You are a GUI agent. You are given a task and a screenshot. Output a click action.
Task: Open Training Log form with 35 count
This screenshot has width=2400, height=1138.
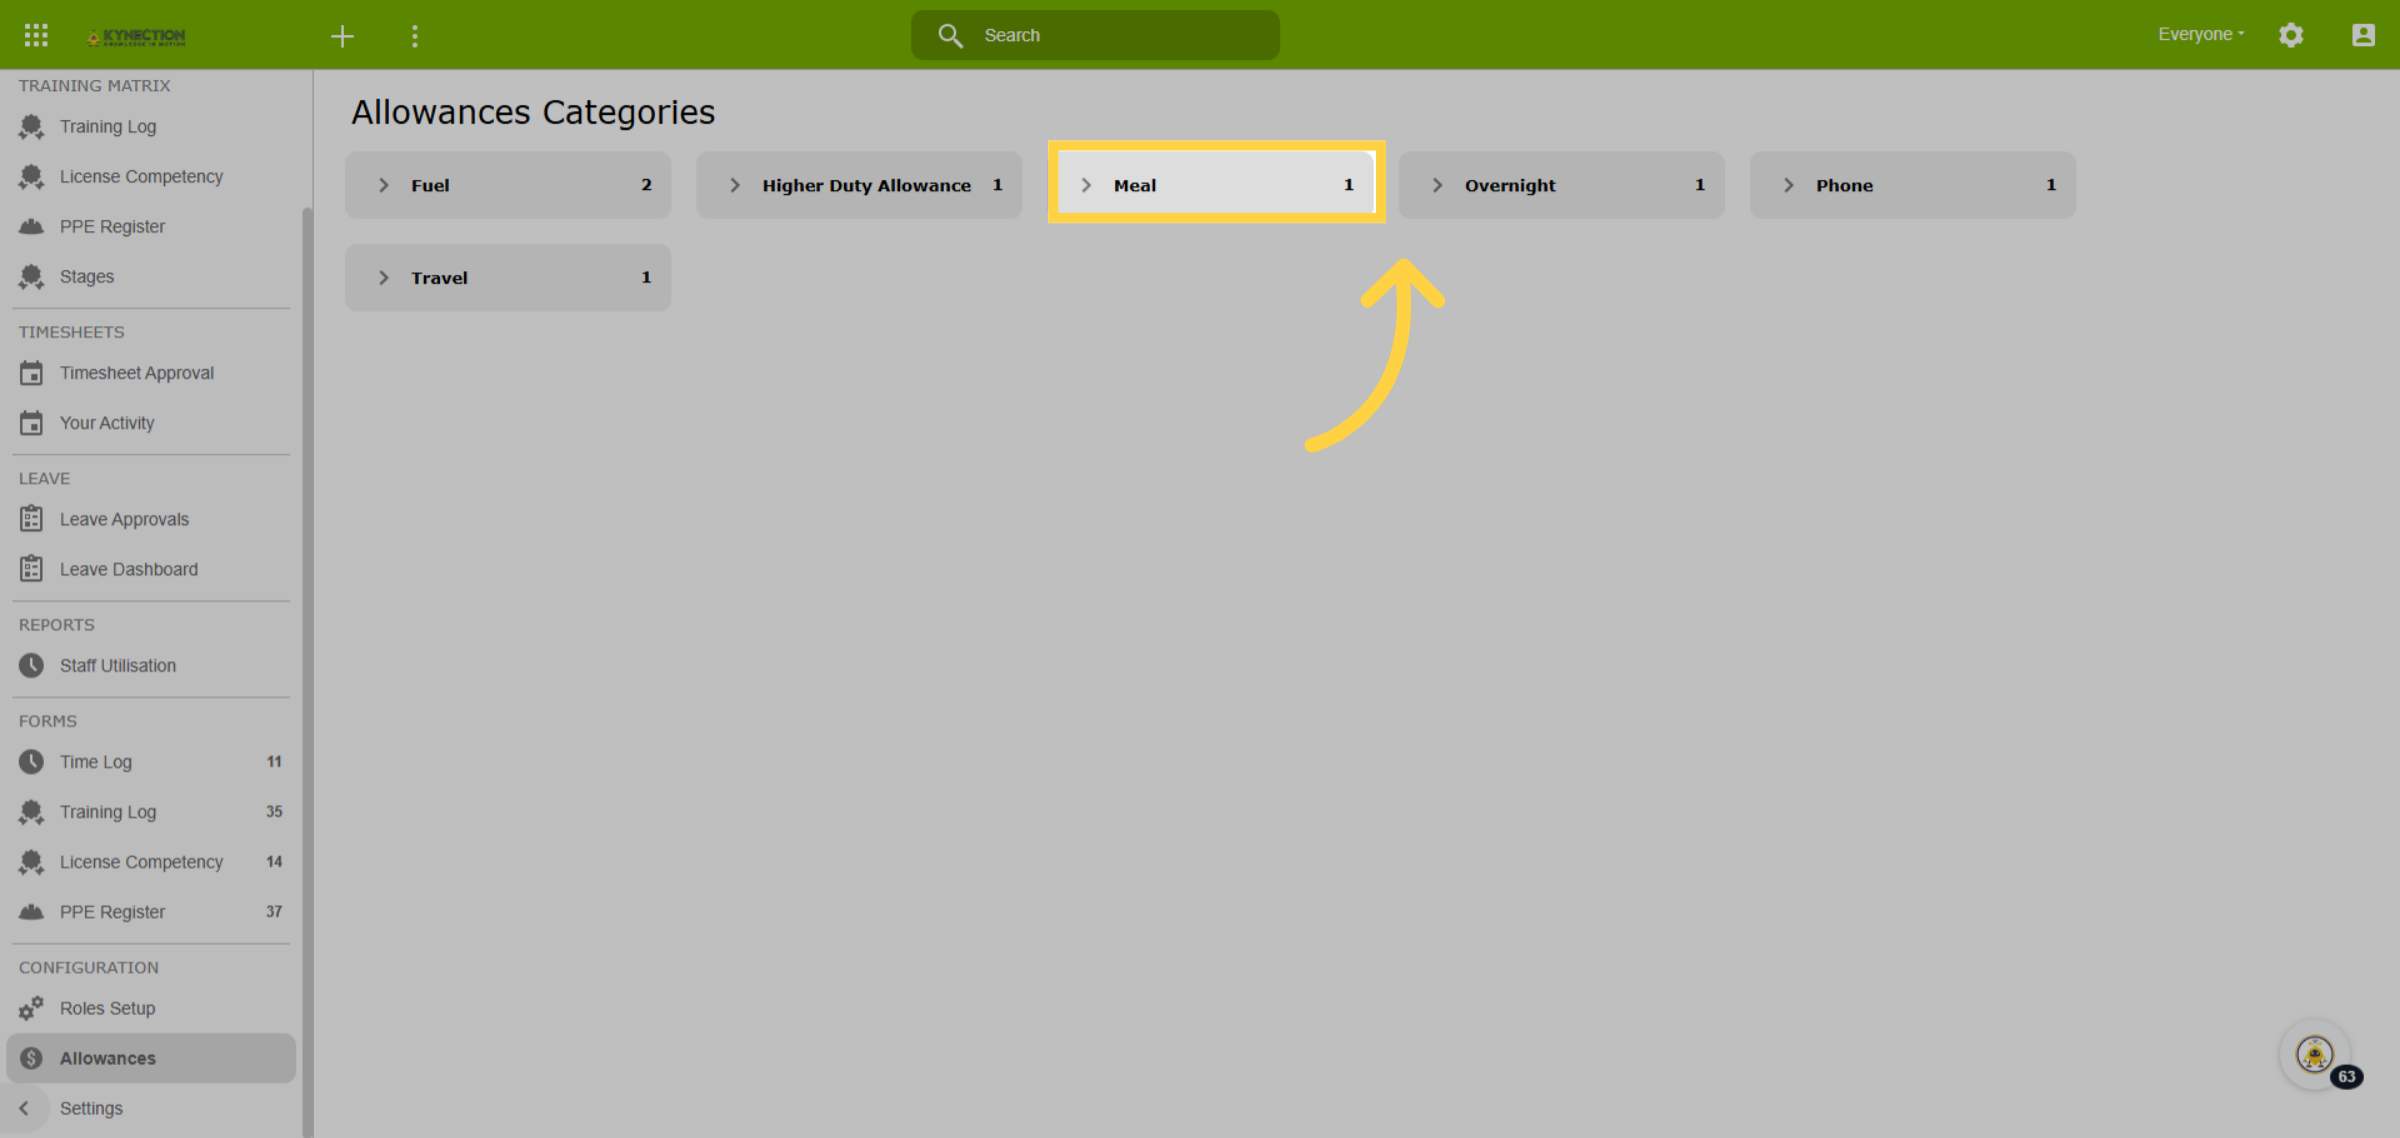click(150, 812)
